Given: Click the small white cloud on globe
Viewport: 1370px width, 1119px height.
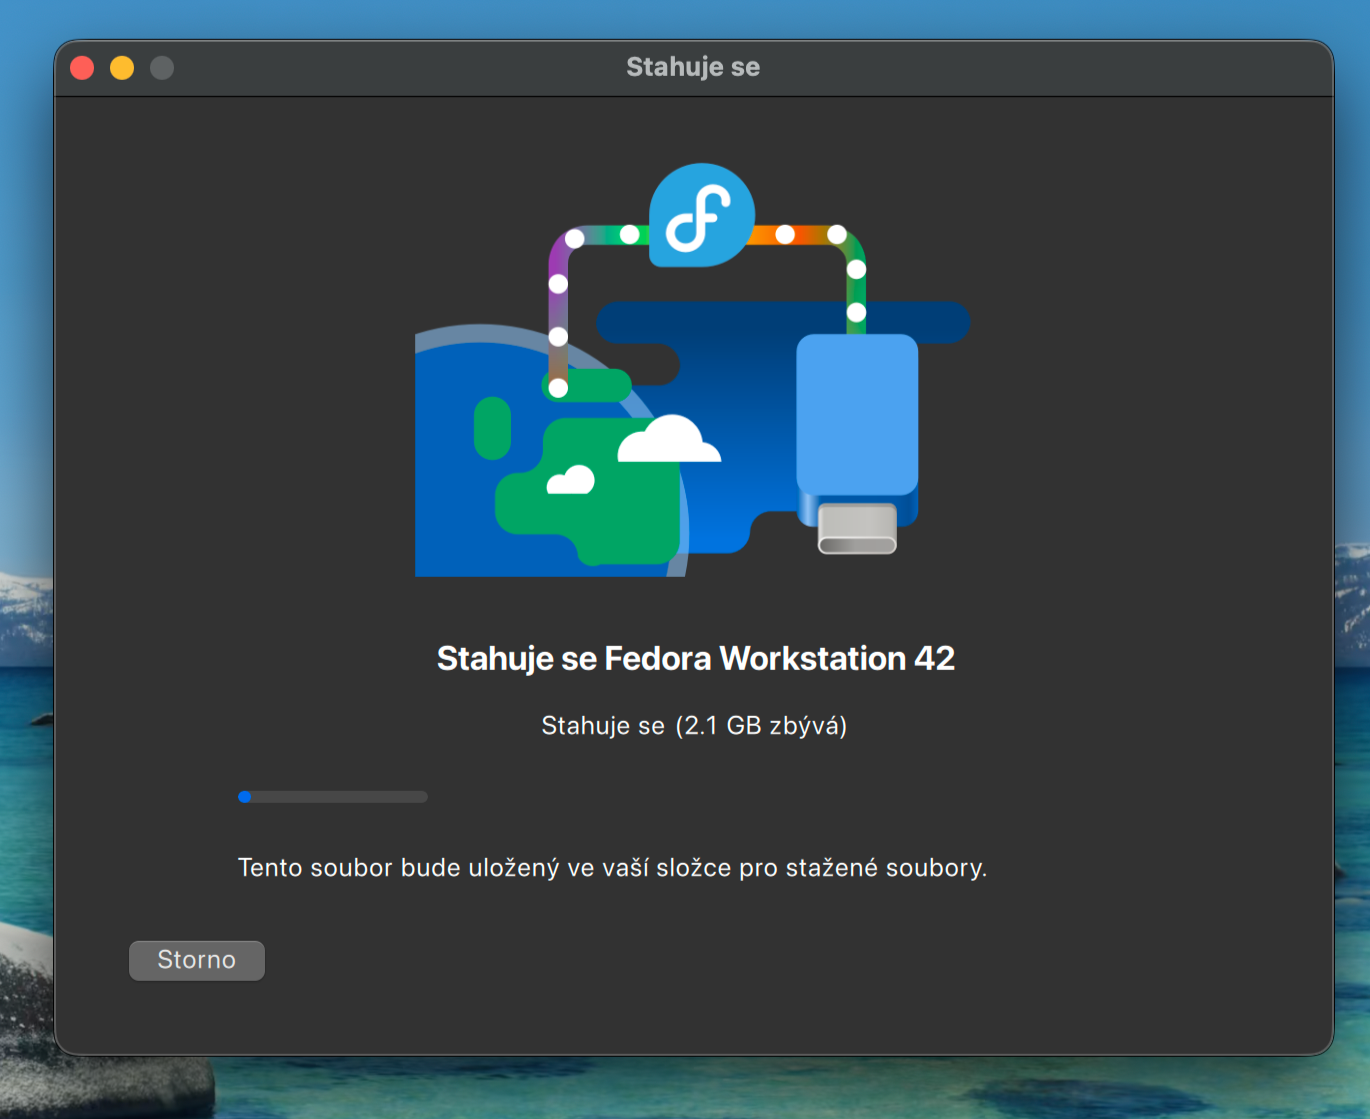Looking at the screenshot, I should (571, 481).
